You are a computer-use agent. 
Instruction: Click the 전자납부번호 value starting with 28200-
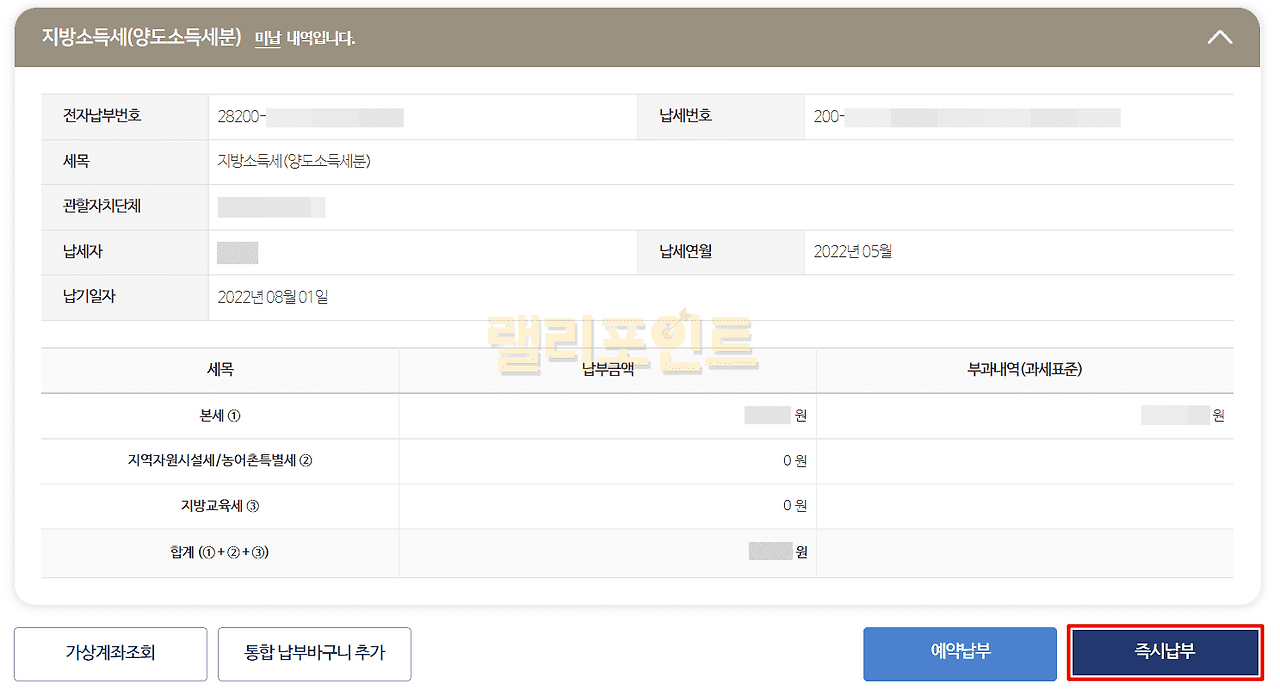click(x=310, y=116)
